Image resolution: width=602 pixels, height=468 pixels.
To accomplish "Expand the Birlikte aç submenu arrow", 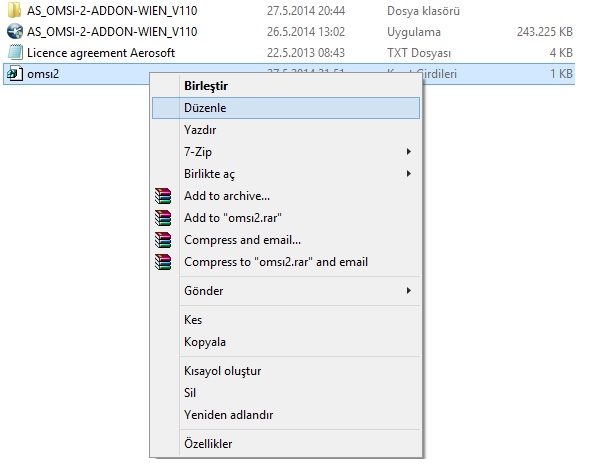I will pyautogui.click(x=409, y=174).
